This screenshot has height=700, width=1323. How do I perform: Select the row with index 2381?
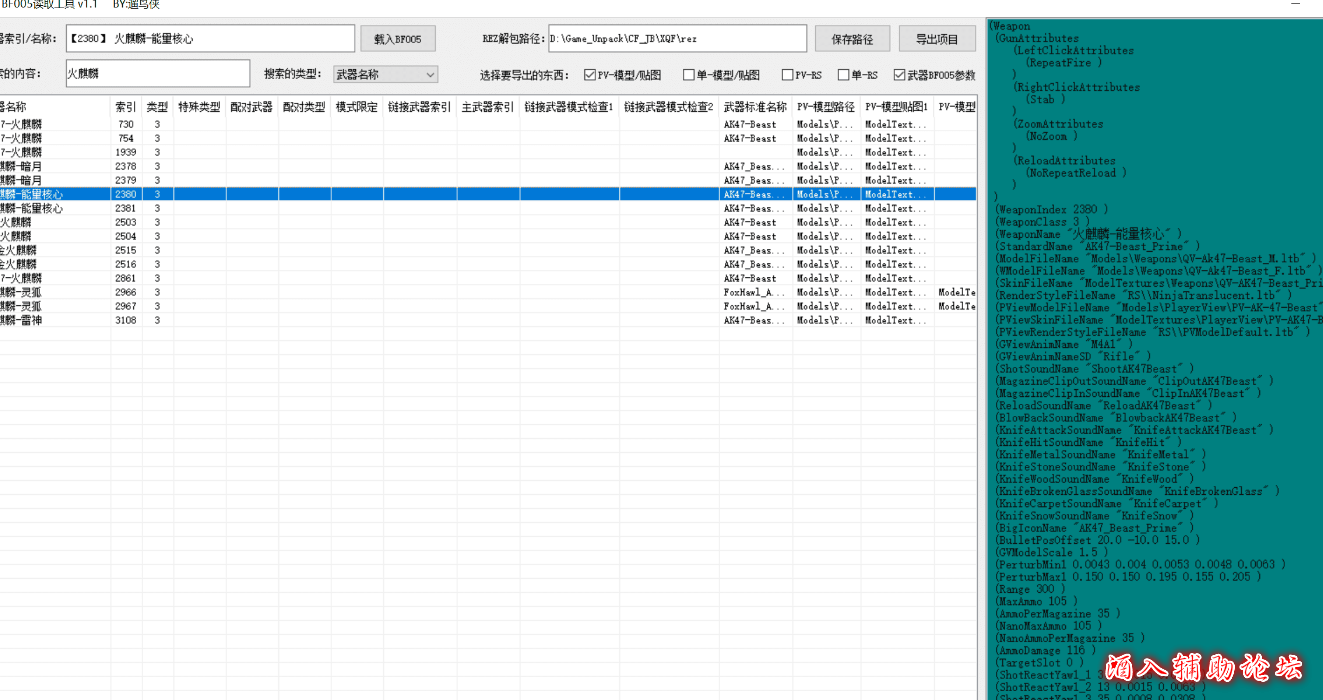pyautogui.click(x=126, y=209)
